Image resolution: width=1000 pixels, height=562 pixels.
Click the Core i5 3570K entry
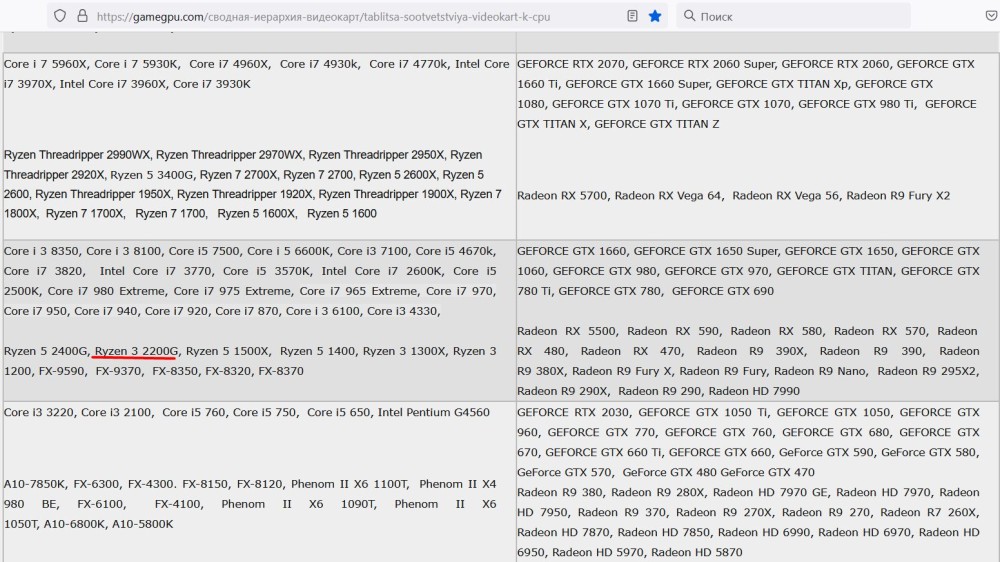pos(266,270)
